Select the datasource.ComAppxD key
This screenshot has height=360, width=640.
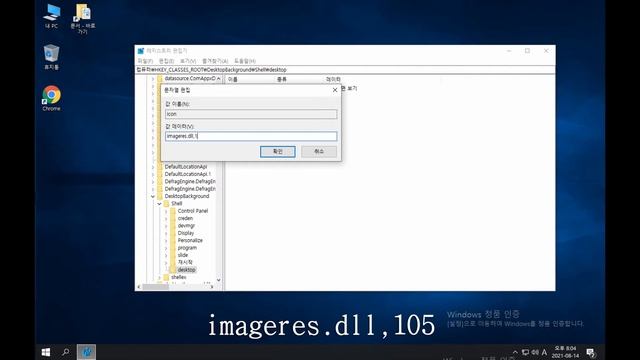tap(190, 78)
